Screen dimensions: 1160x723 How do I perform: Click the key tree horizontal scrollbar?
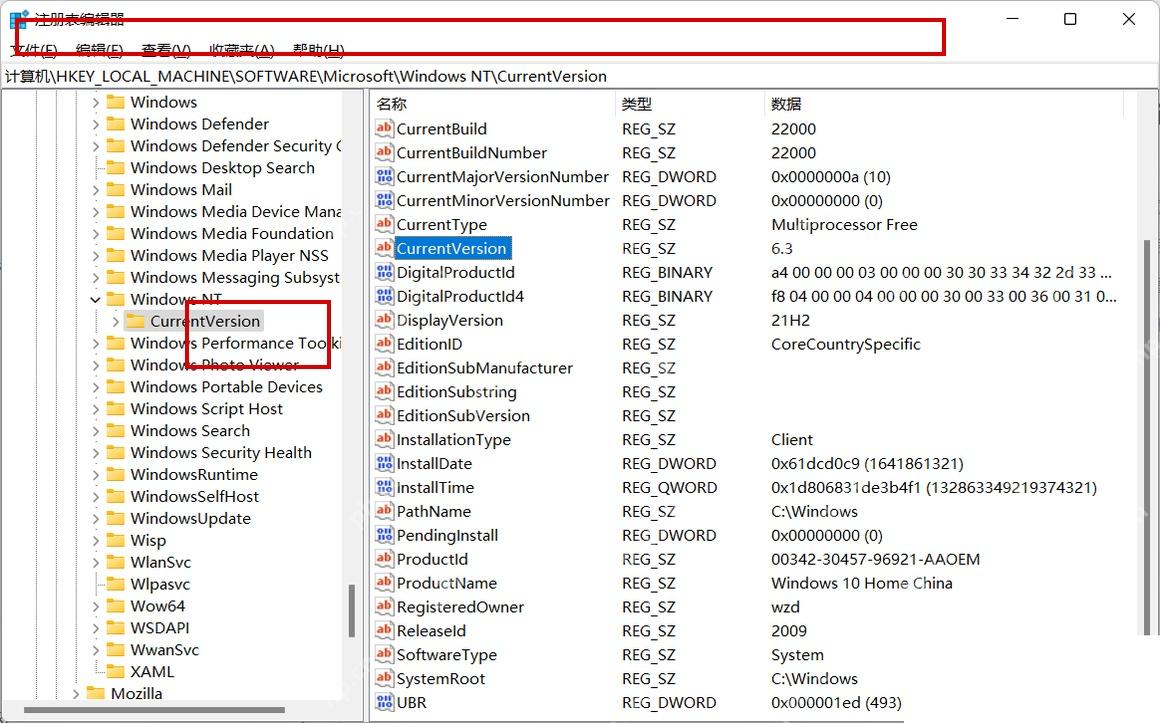coord(154,710)
